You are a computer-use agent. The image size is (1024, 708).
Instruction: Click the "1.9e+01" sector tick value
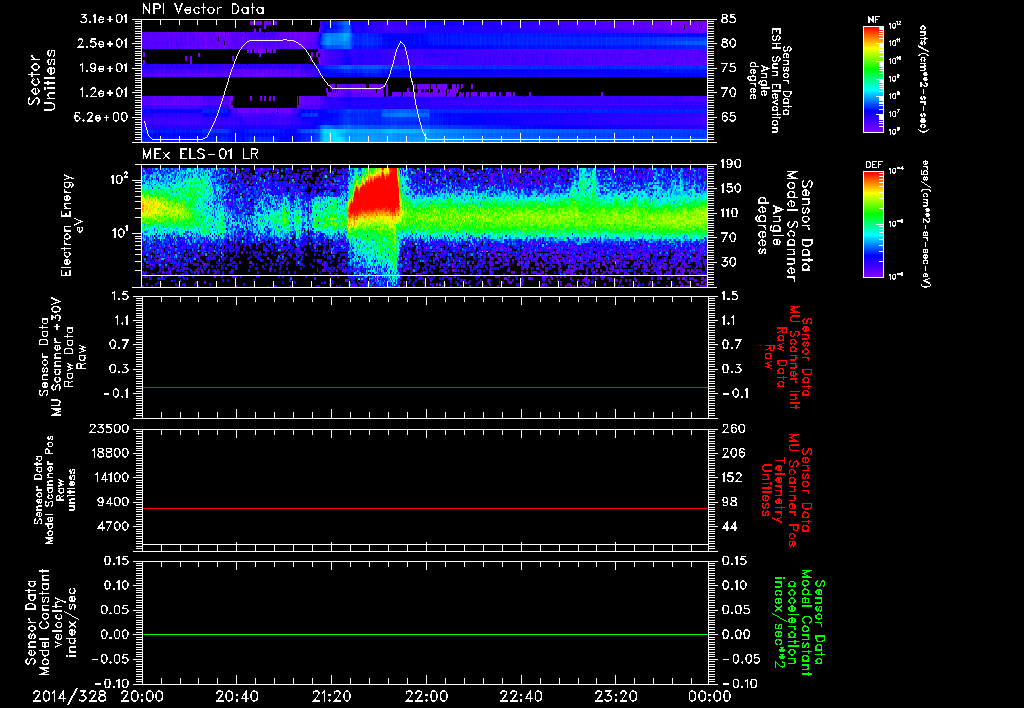click(103, 68)
